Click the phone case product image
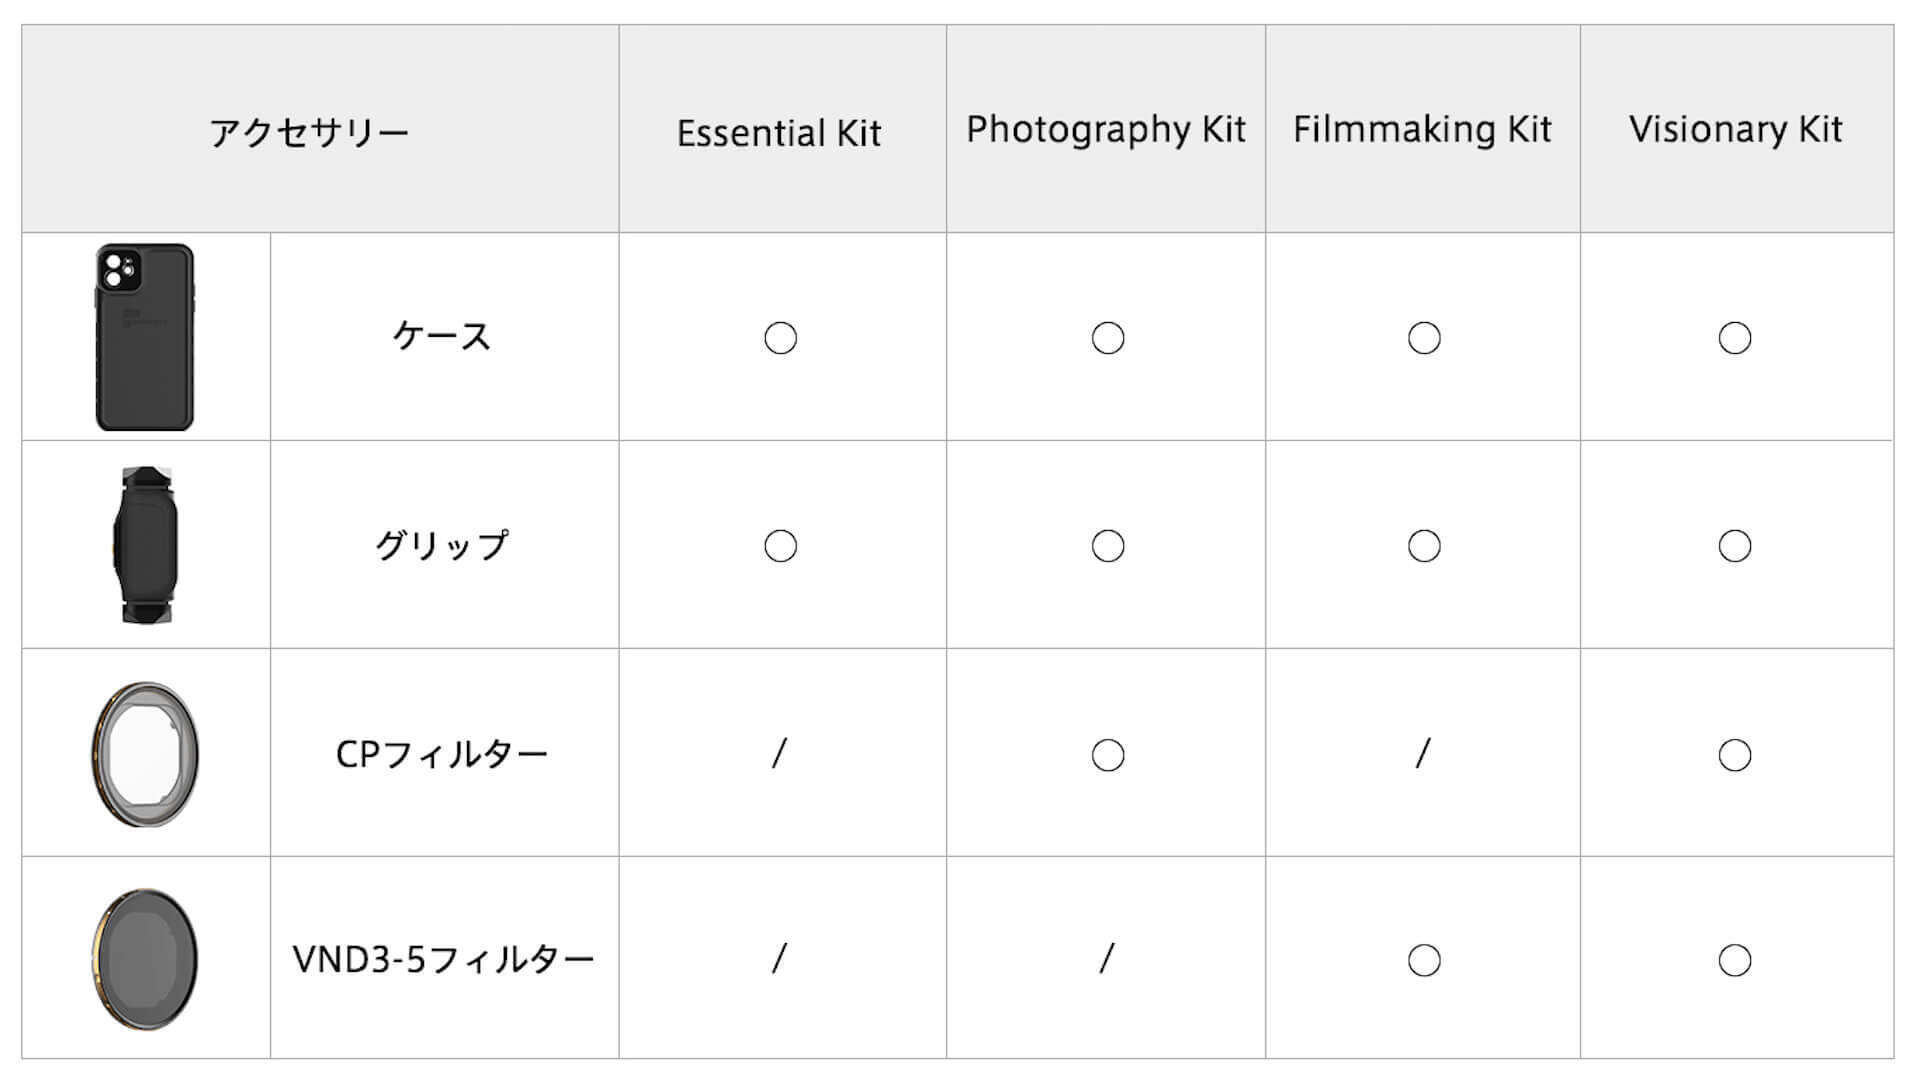1920x1079 pixels. 145,337
